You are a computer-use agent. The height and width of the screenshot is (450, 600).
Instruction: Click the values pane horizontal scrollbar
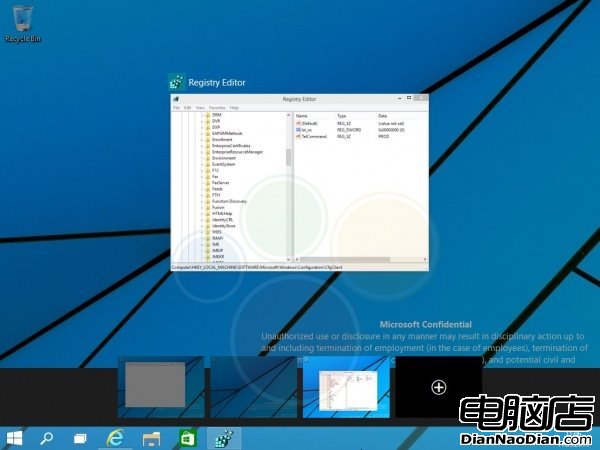click(346, 259)
